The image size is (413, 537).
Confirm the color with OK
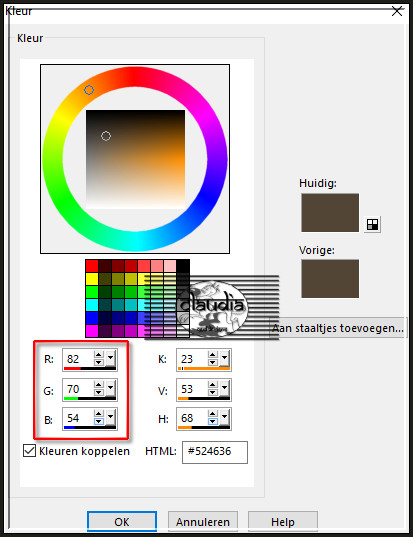122,522
